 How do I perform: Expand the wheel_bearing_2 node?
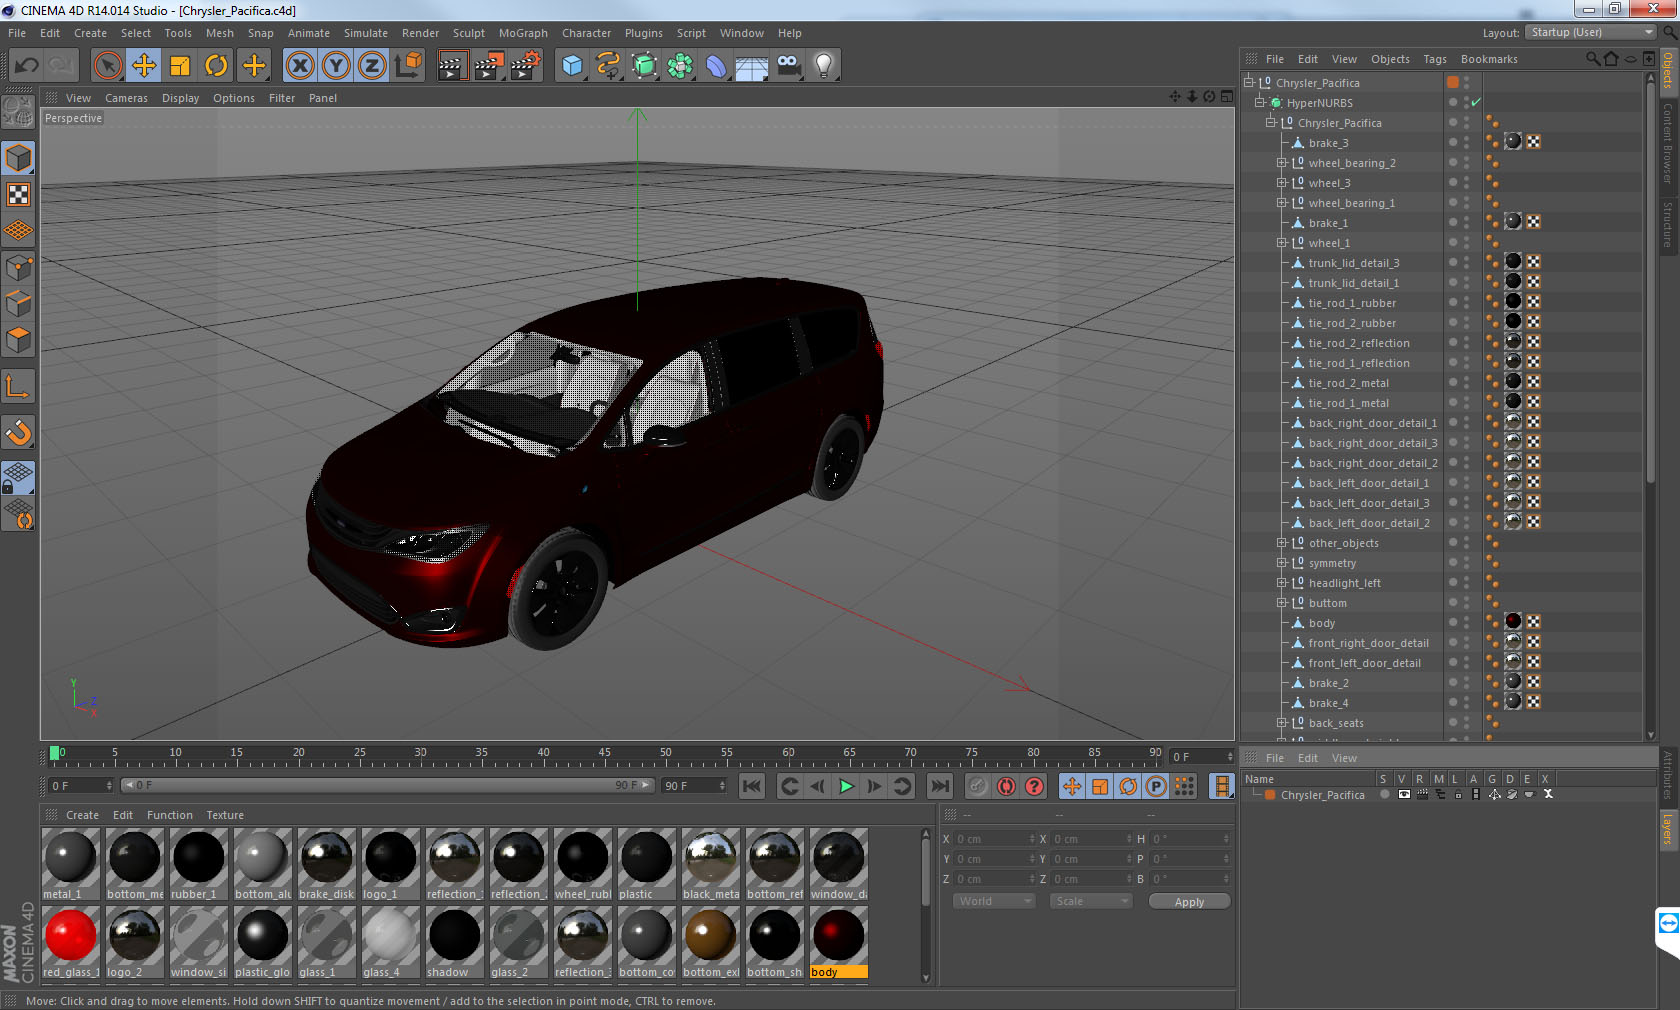(1282, 162)
